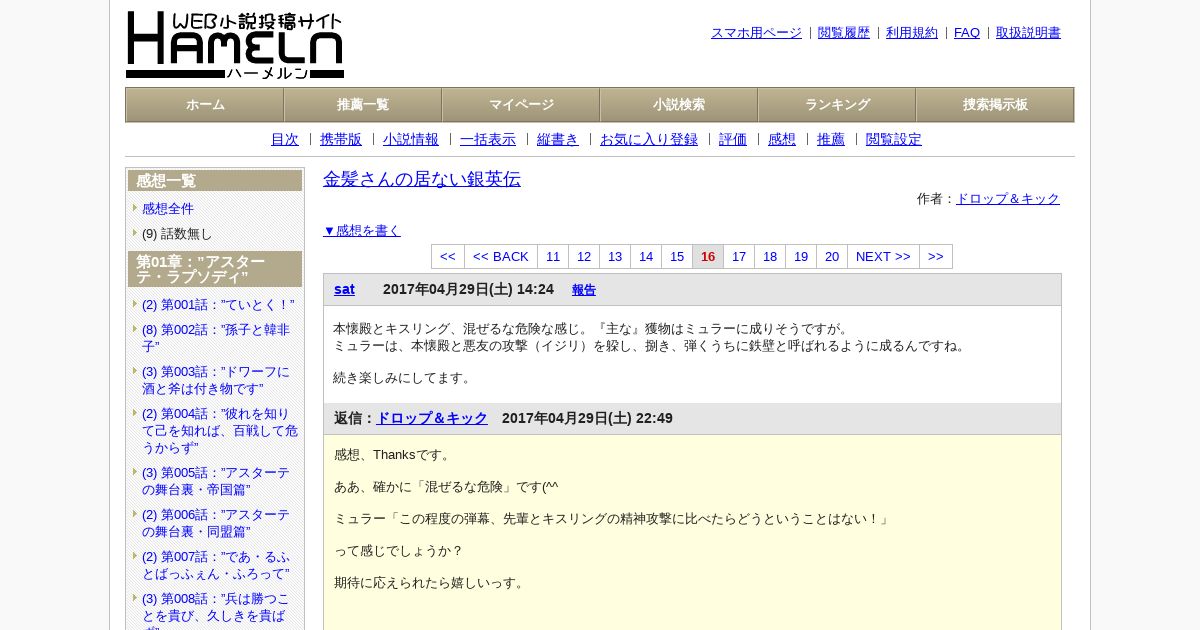Go to page 12
The width and height of the screenshot is (1200, 630).
[584, 257]
